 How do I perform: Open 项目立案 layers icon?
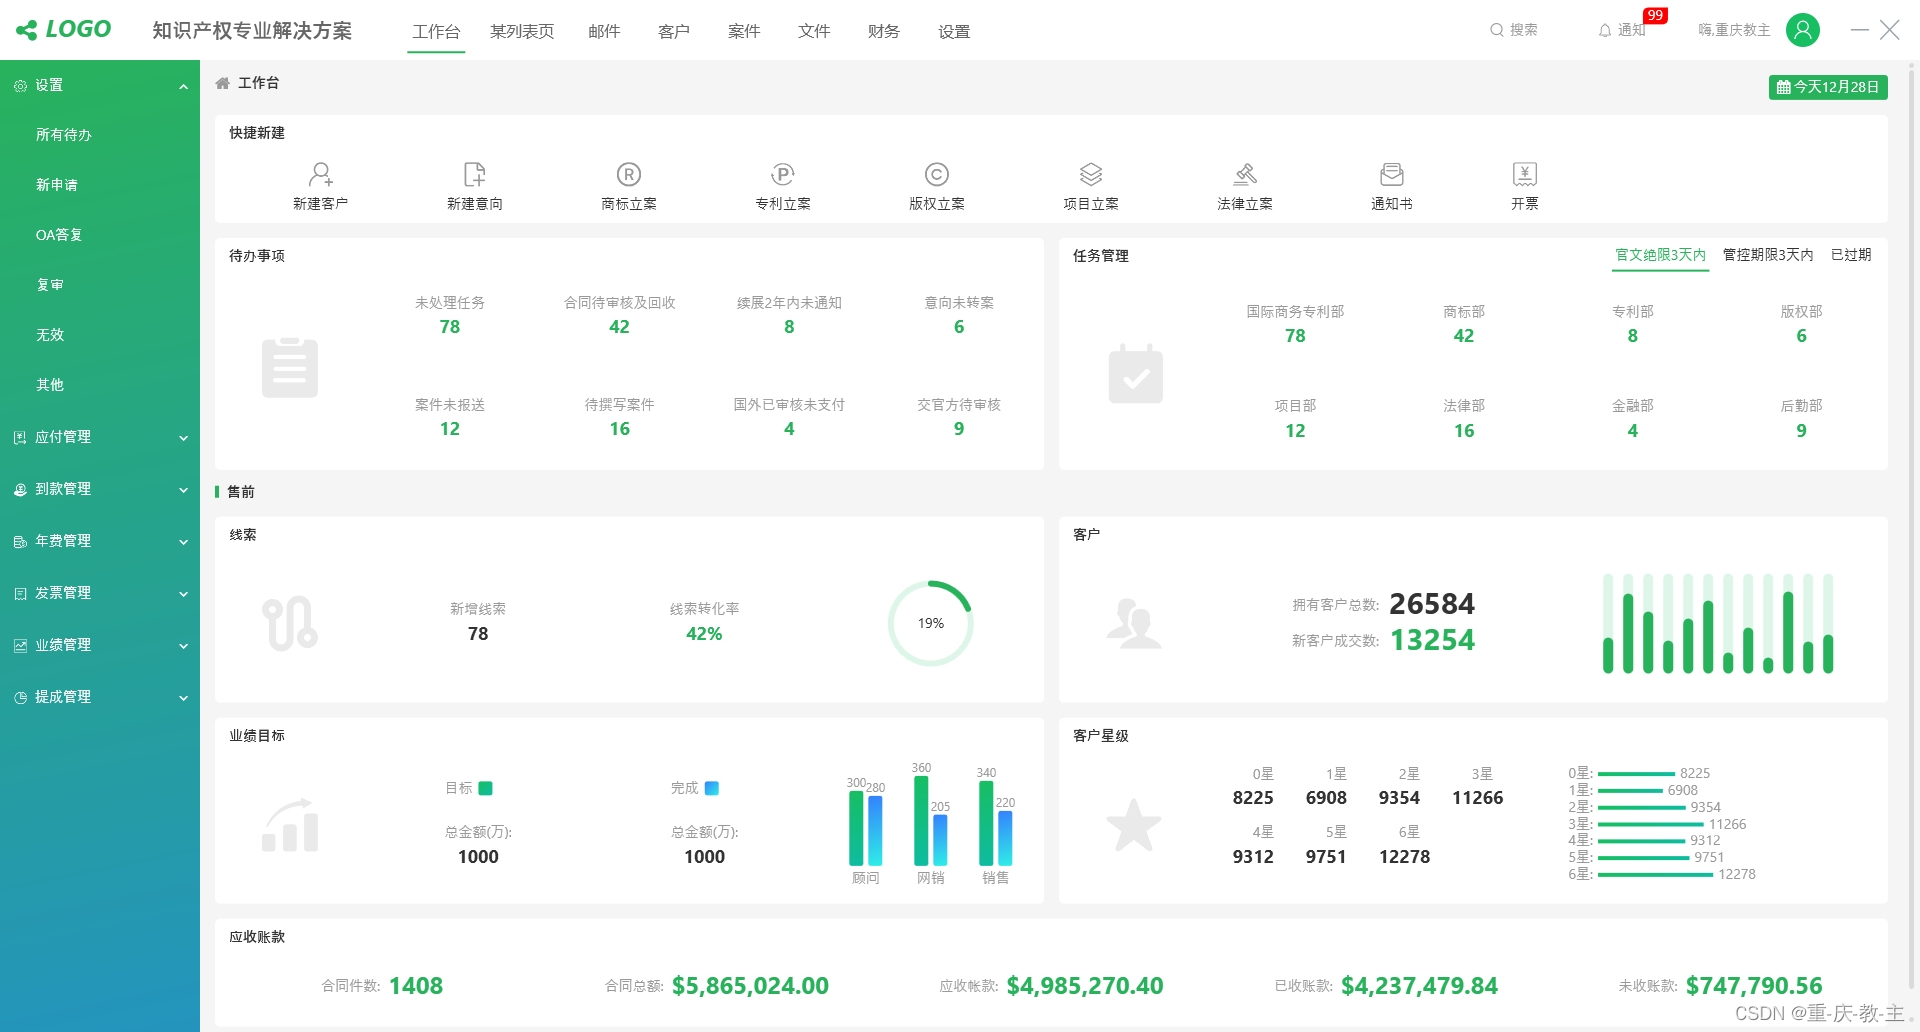(1091, 174)
